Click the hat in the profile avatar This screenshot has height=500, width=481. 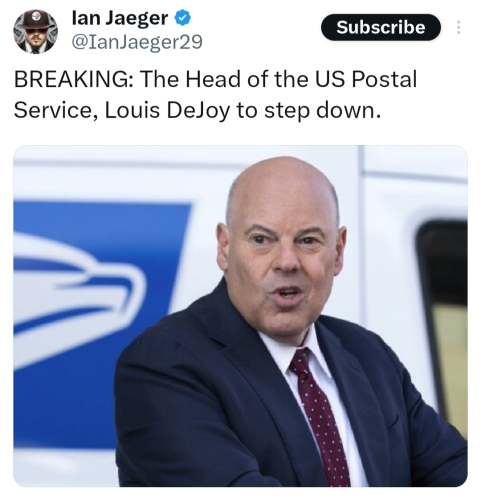pyautogui.click(x=36, y=19)
